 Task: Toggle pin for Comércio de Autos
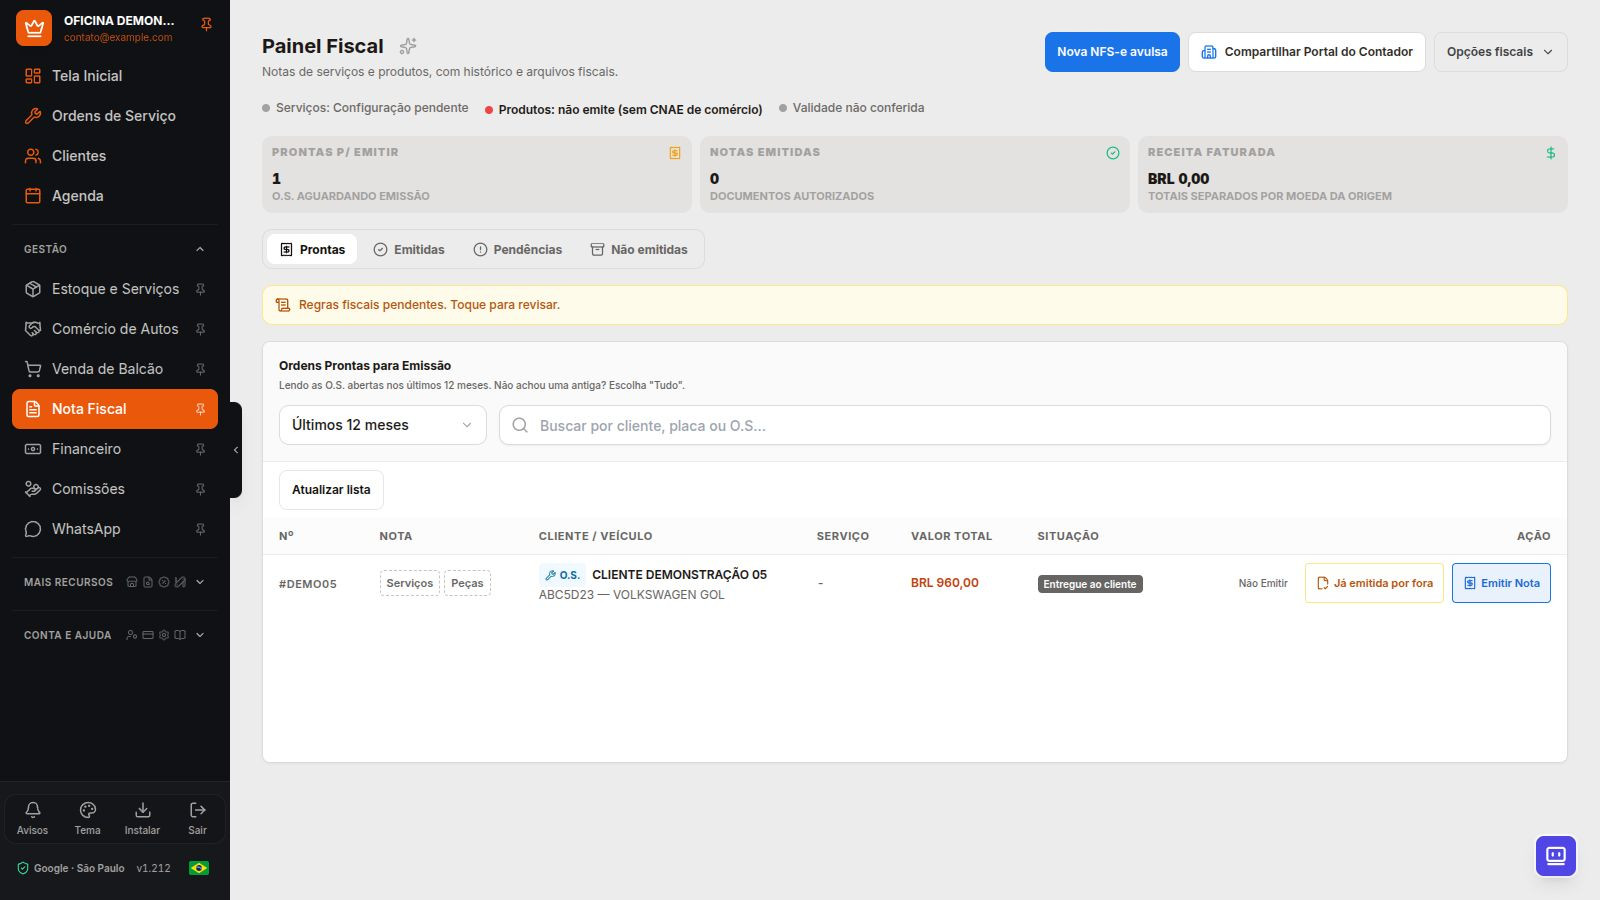[200, 329]
